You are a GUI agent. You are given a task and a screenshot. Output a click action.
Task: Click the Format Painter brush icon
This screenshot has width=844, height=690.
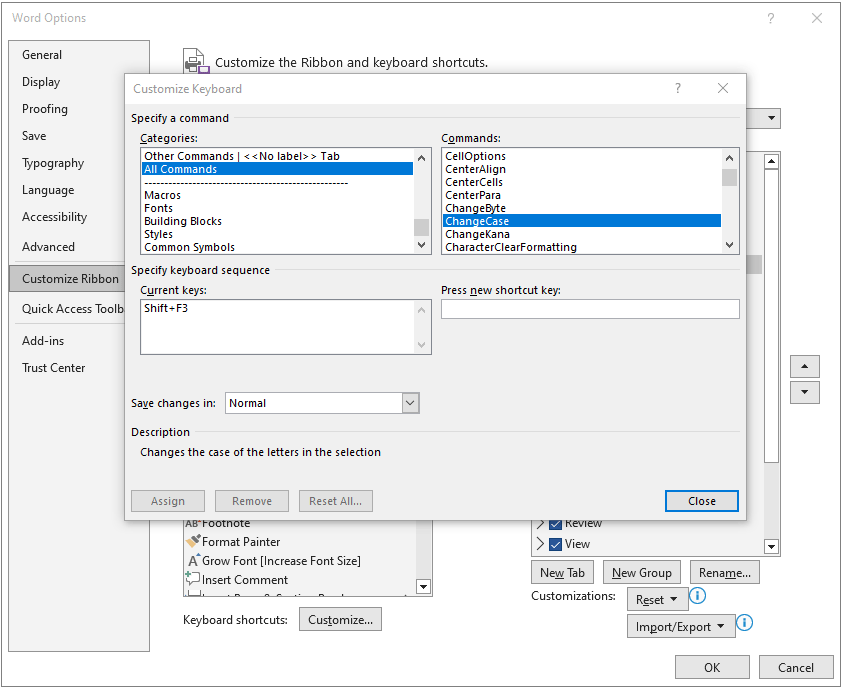coord(193,541)
